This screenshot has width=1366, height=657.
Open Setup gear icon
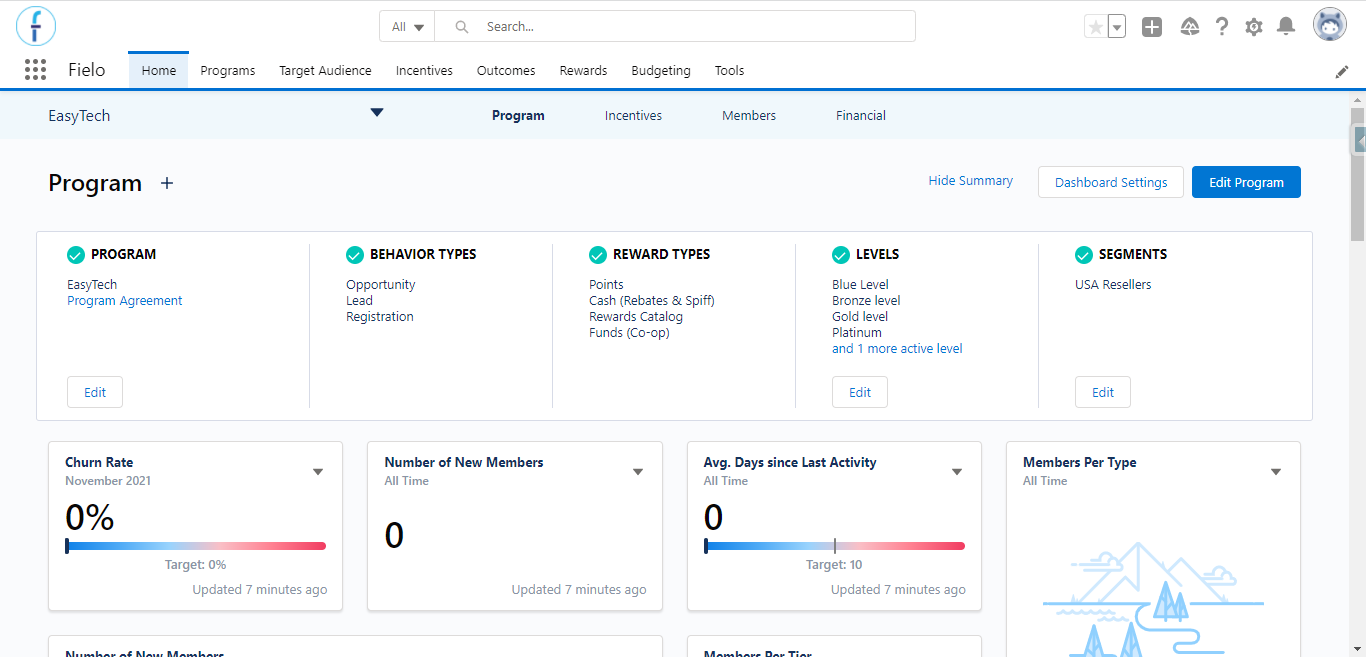click(x=1254, y=27)
